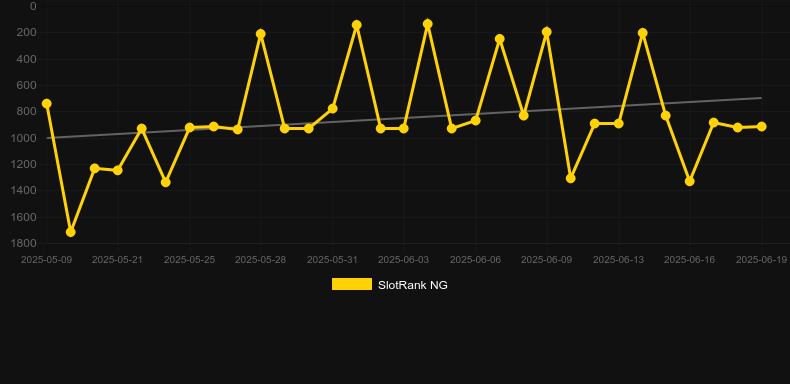Click the 2025-05-21 x-axis label
This screenshot has height=384, width=790.
point(117,260)
